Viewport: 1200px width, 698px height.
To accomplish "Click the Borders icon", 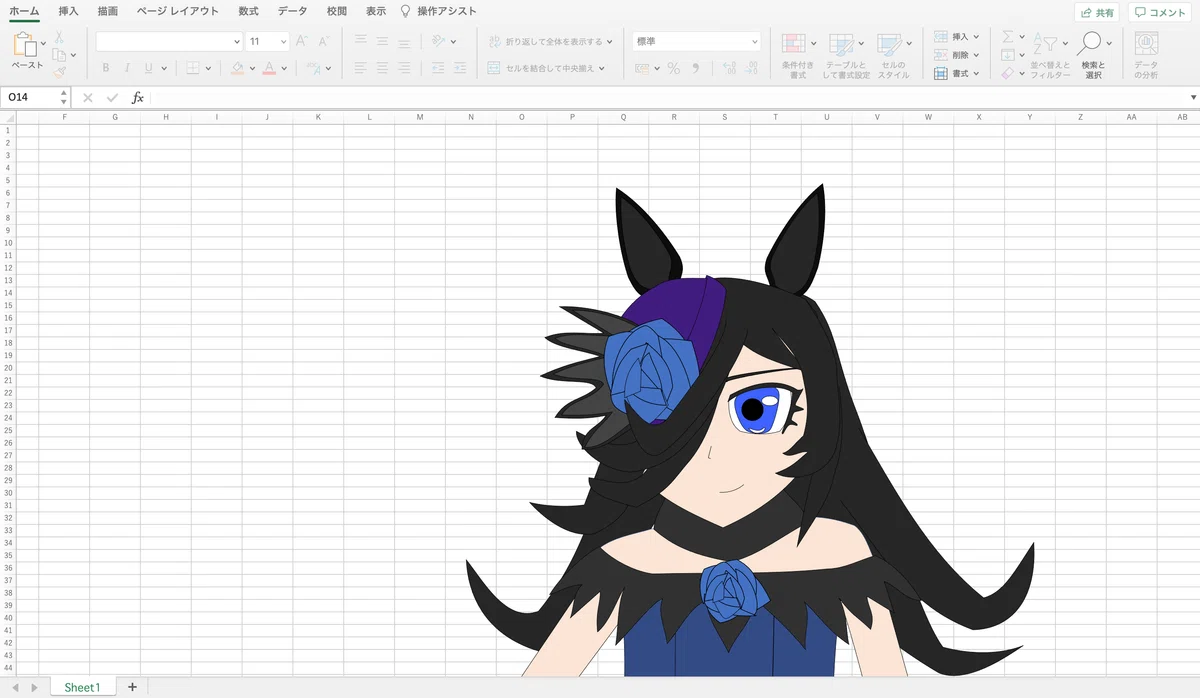I will tap(193, 68).
